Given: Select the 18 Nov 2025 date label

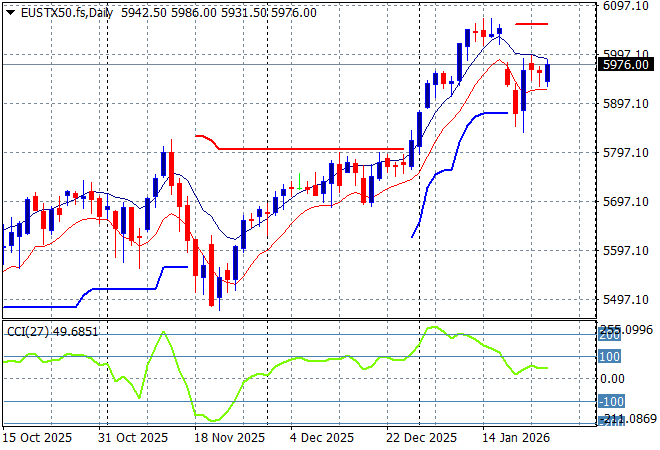Looking at the screenshot, I should pyautogui.click(x=229, y=438).
